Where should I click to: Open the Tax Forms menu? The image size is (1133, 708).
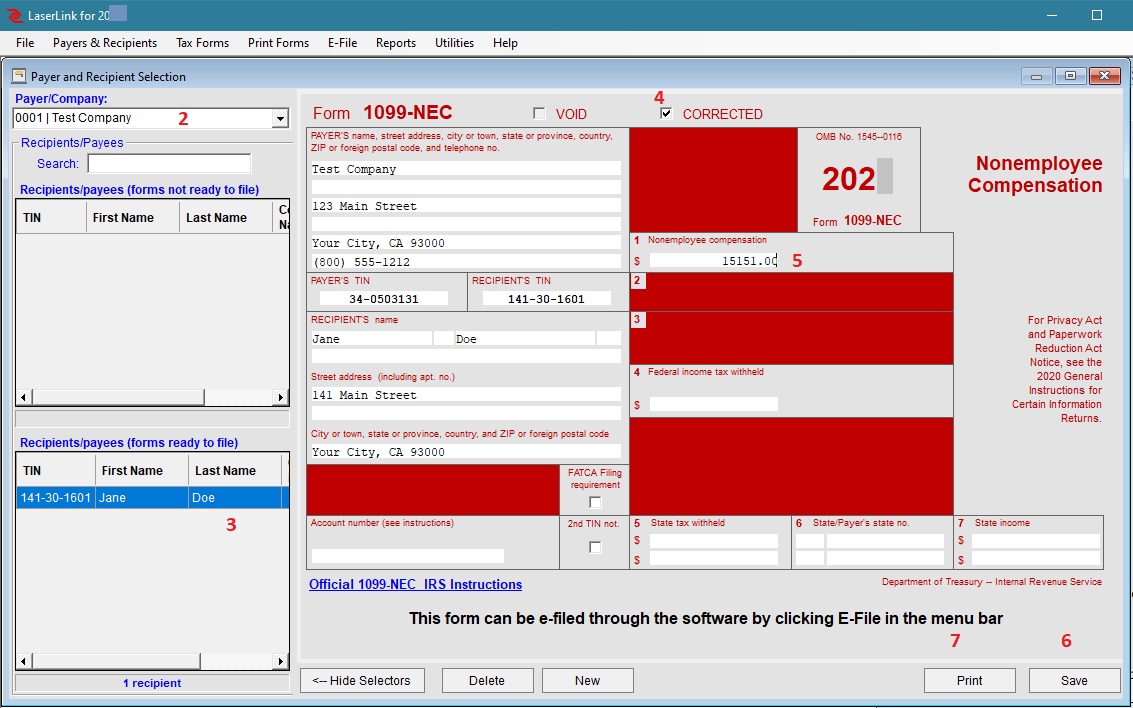(x=202, y=43)
